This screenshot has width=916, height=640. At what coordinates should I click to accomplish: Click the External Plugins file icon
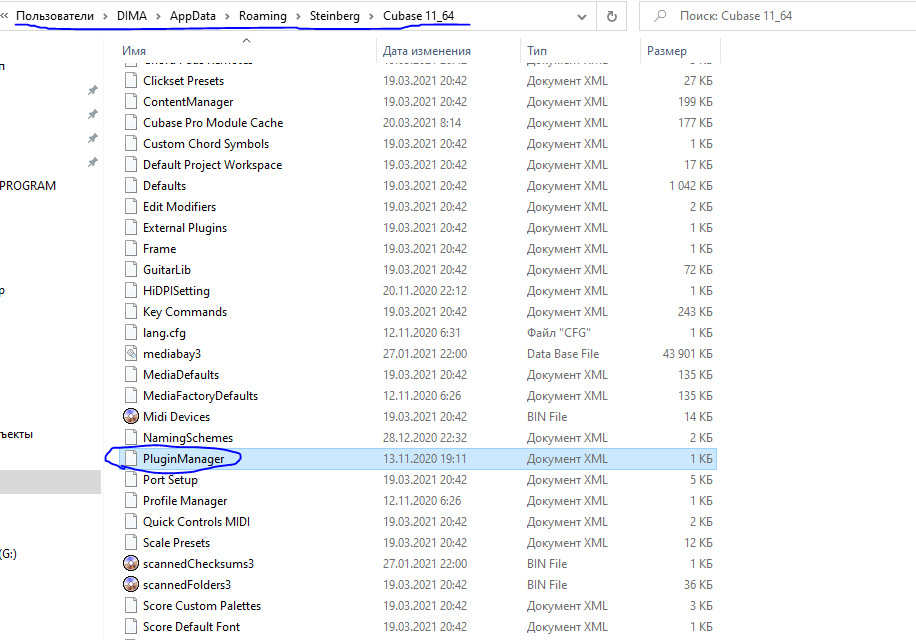point(131,228)
